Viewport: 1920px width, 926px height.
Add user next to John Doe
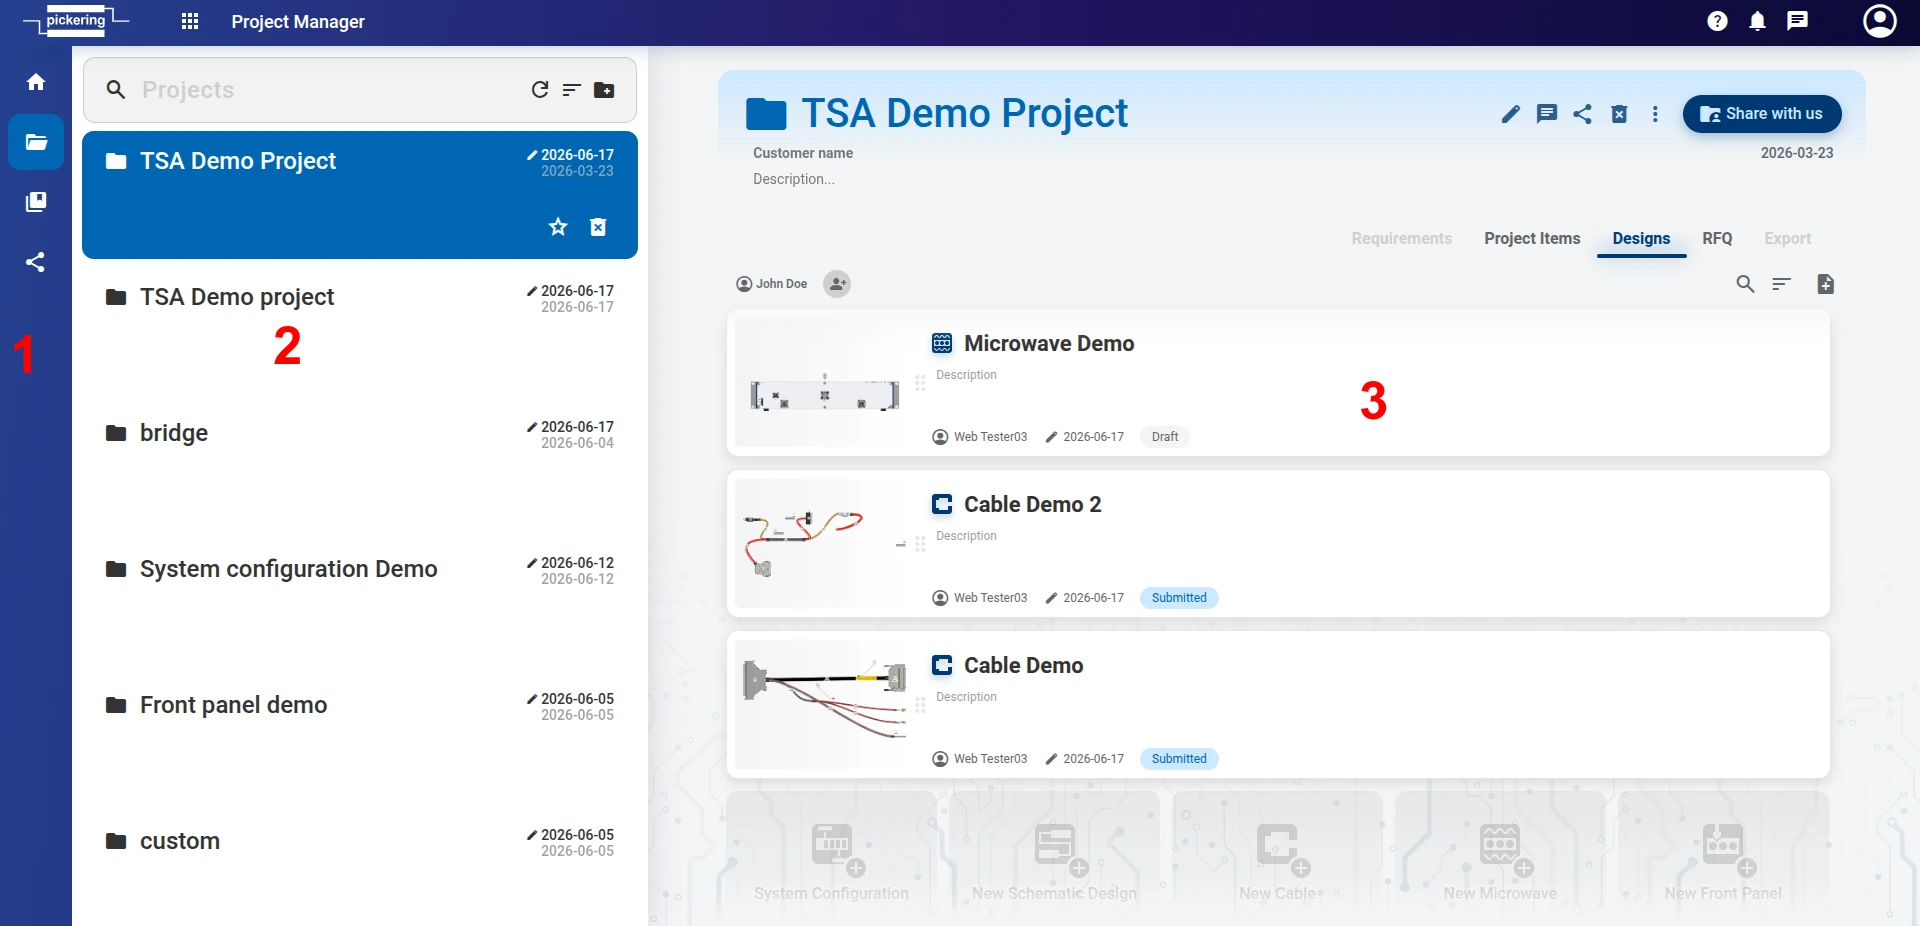coord(837,284)
